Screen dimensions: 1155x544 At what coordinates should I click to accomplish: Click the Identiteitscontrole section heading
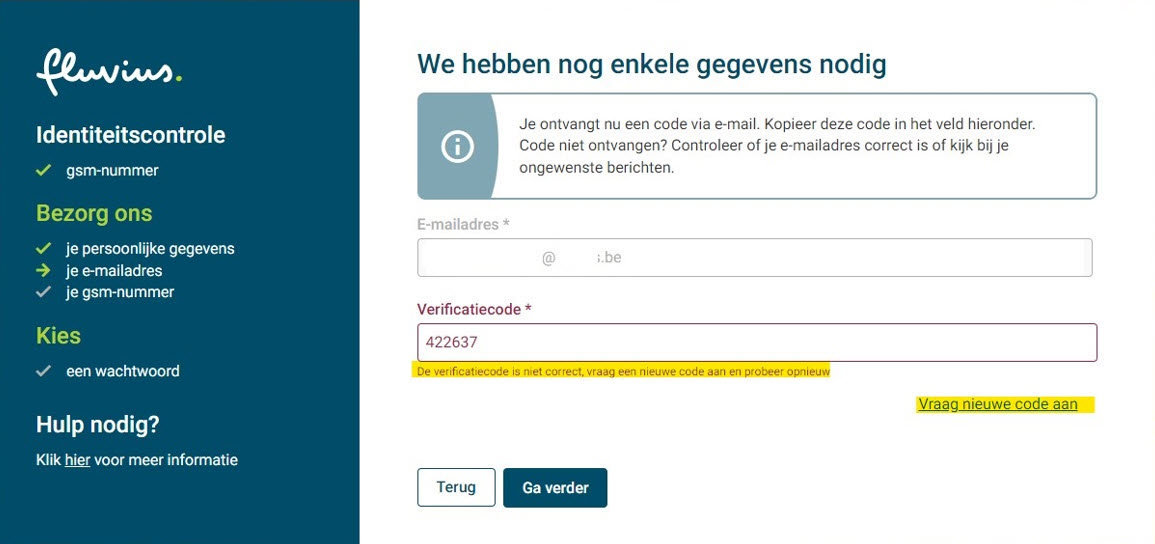[130, 135]
